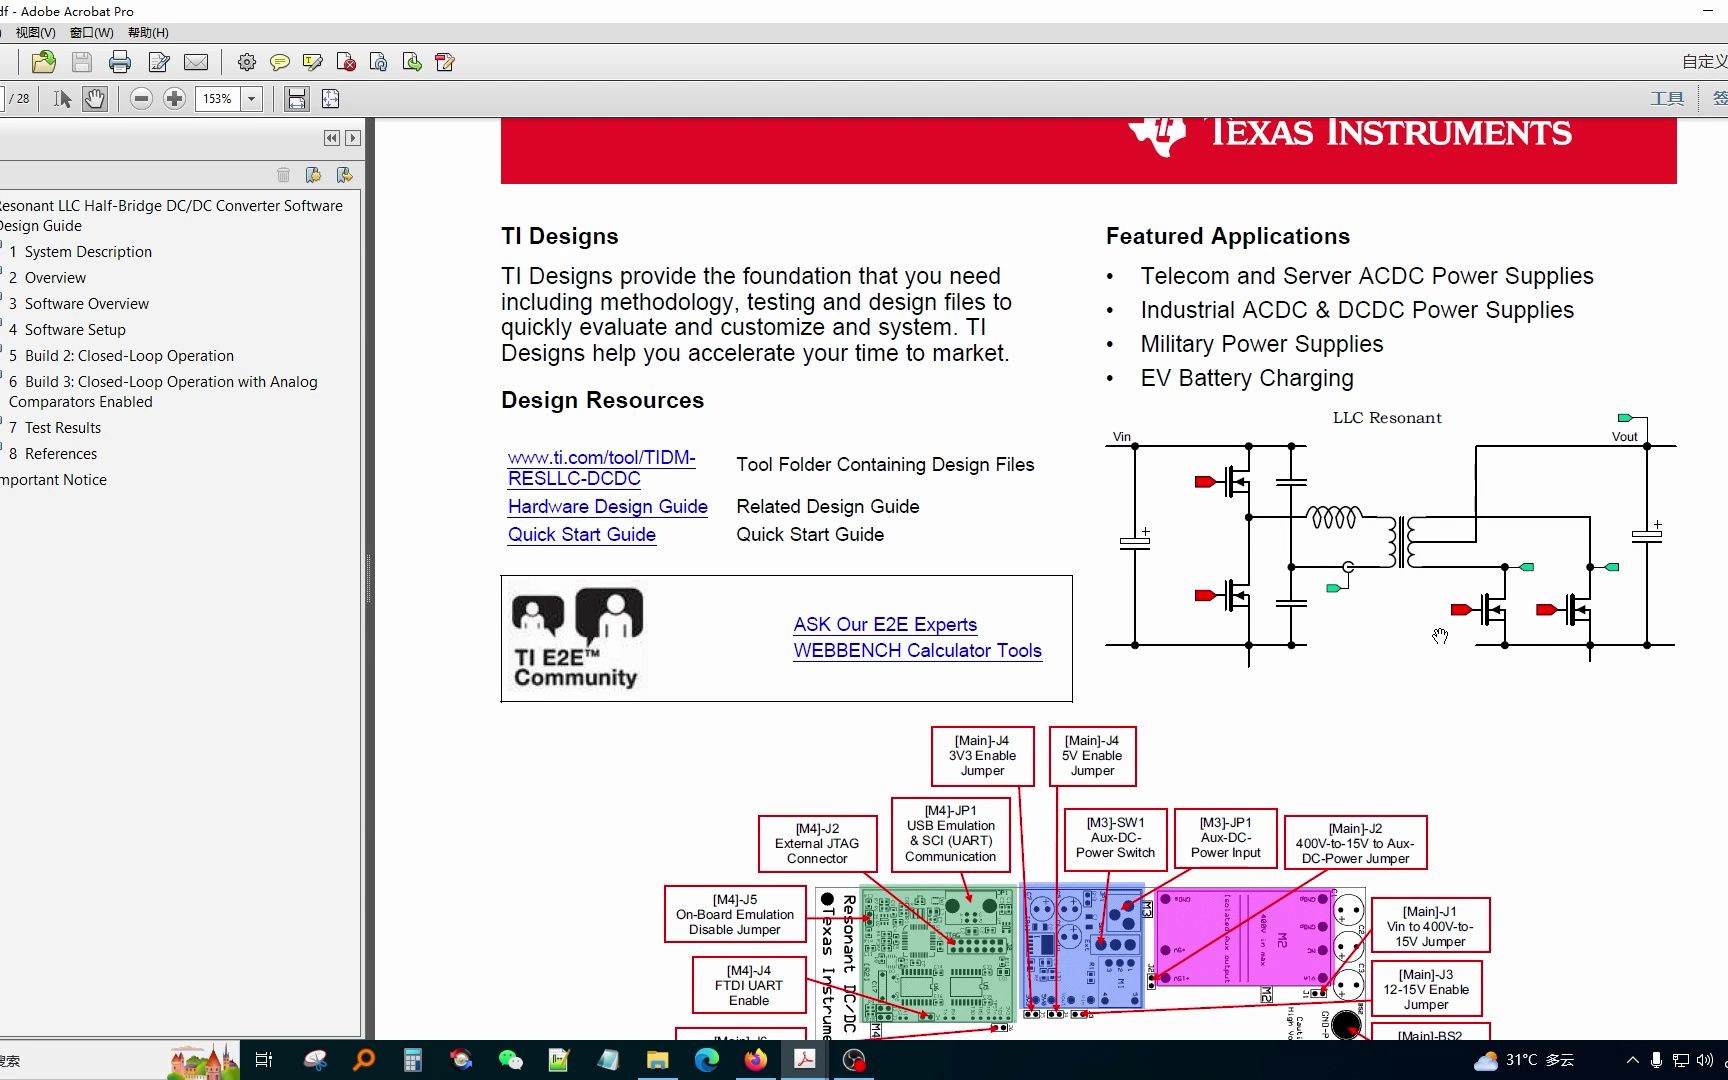Click the find current bookmark icon
Screen dimensions: 1728x1080
[x=344, y=175]
